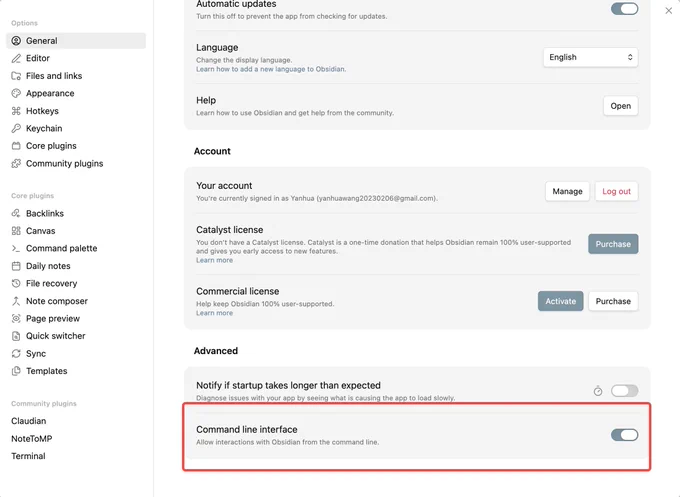Click the Appearance palette icon
This screenshot has height=497, width=680.
coord(16,93)
